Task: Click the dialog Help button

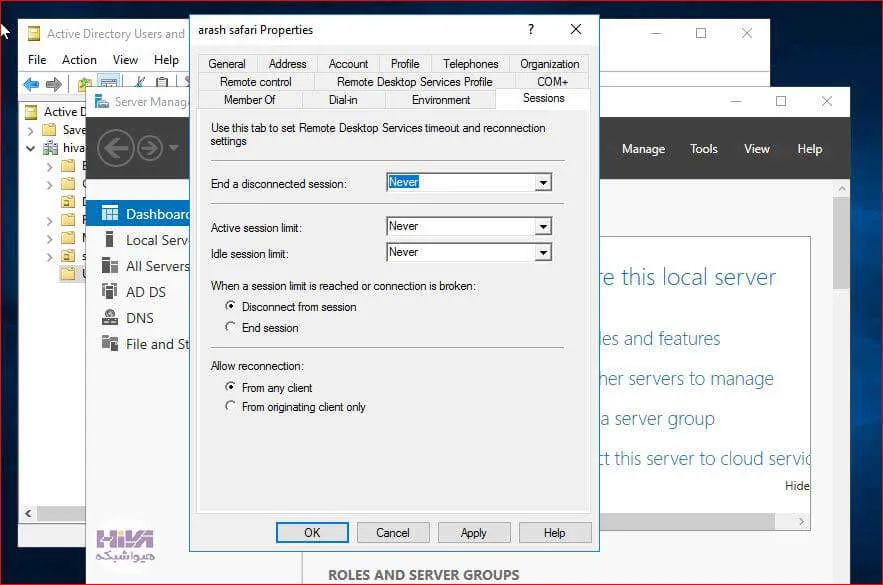Action: coord(555,533)
